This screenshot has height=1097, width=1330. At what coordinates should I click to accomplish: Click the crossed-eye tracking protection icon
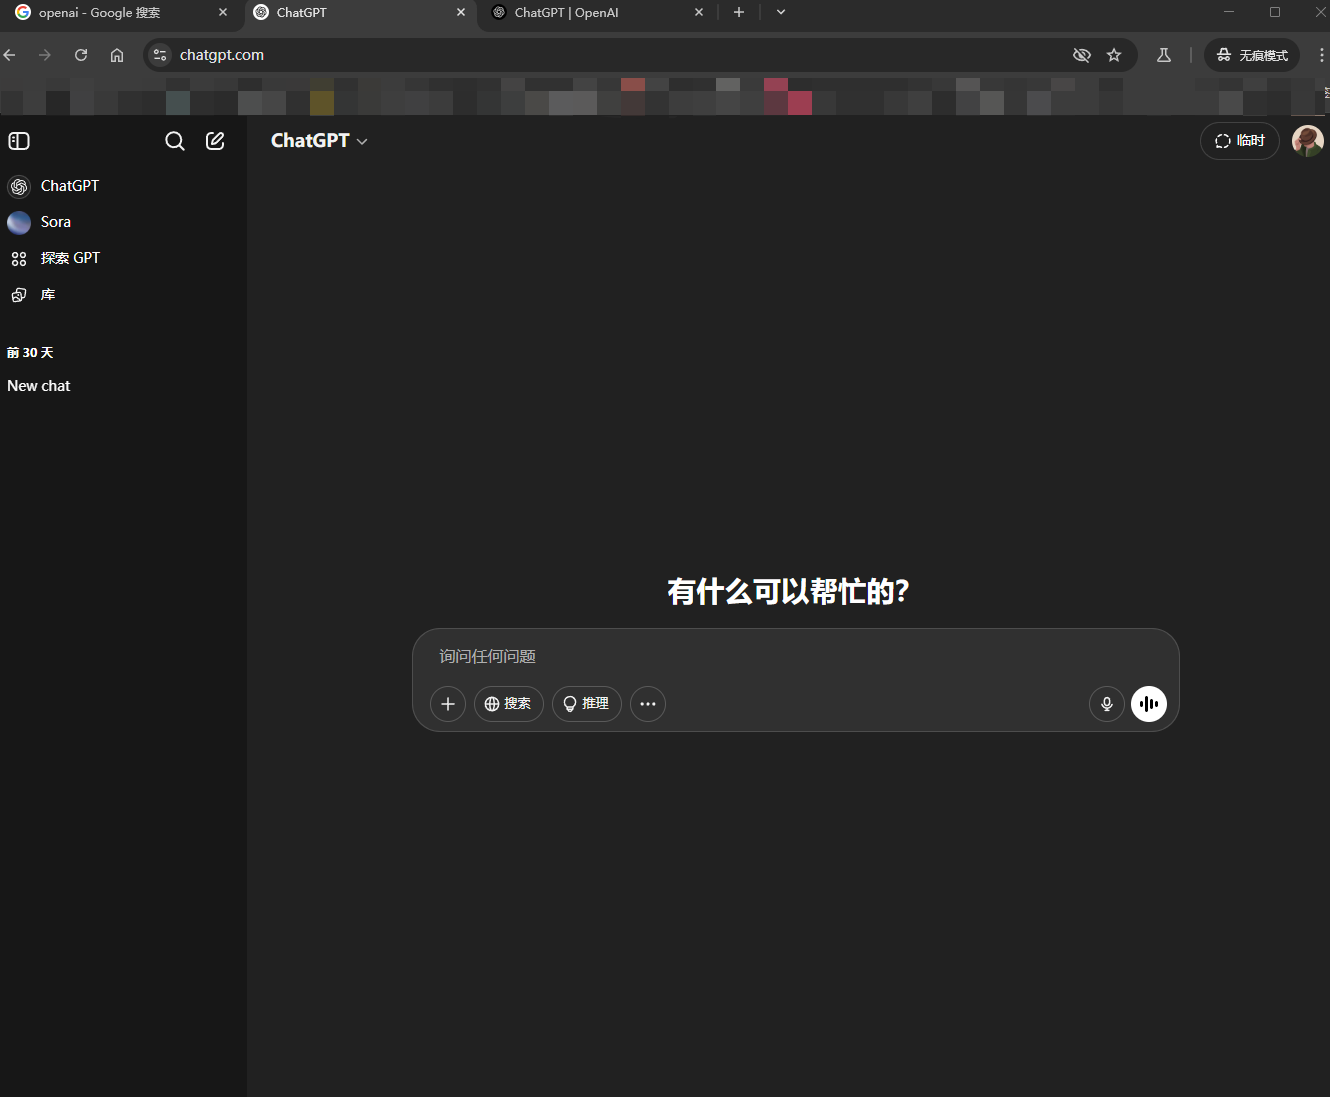1081,55
